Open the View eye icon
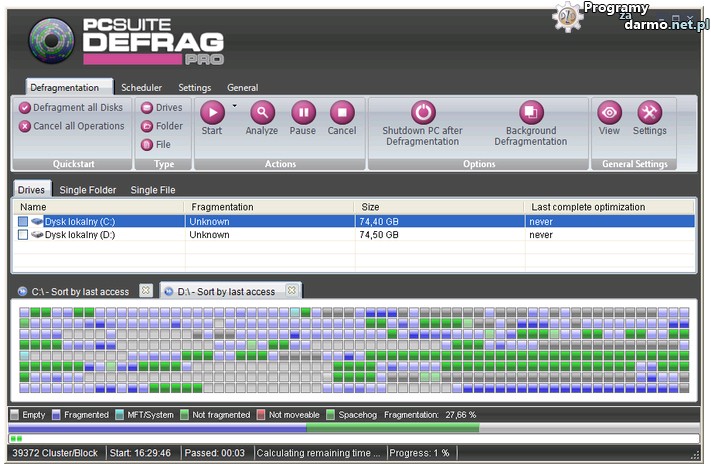 click(609, 113)
